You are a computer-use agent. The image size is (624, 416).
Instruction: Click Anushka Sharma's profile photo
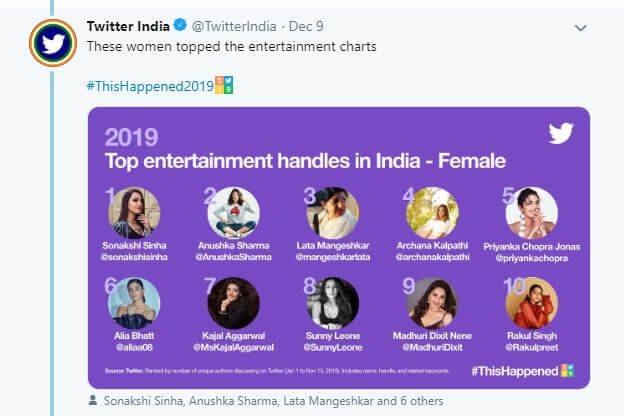pyautogui.click(x=233, y=212)
